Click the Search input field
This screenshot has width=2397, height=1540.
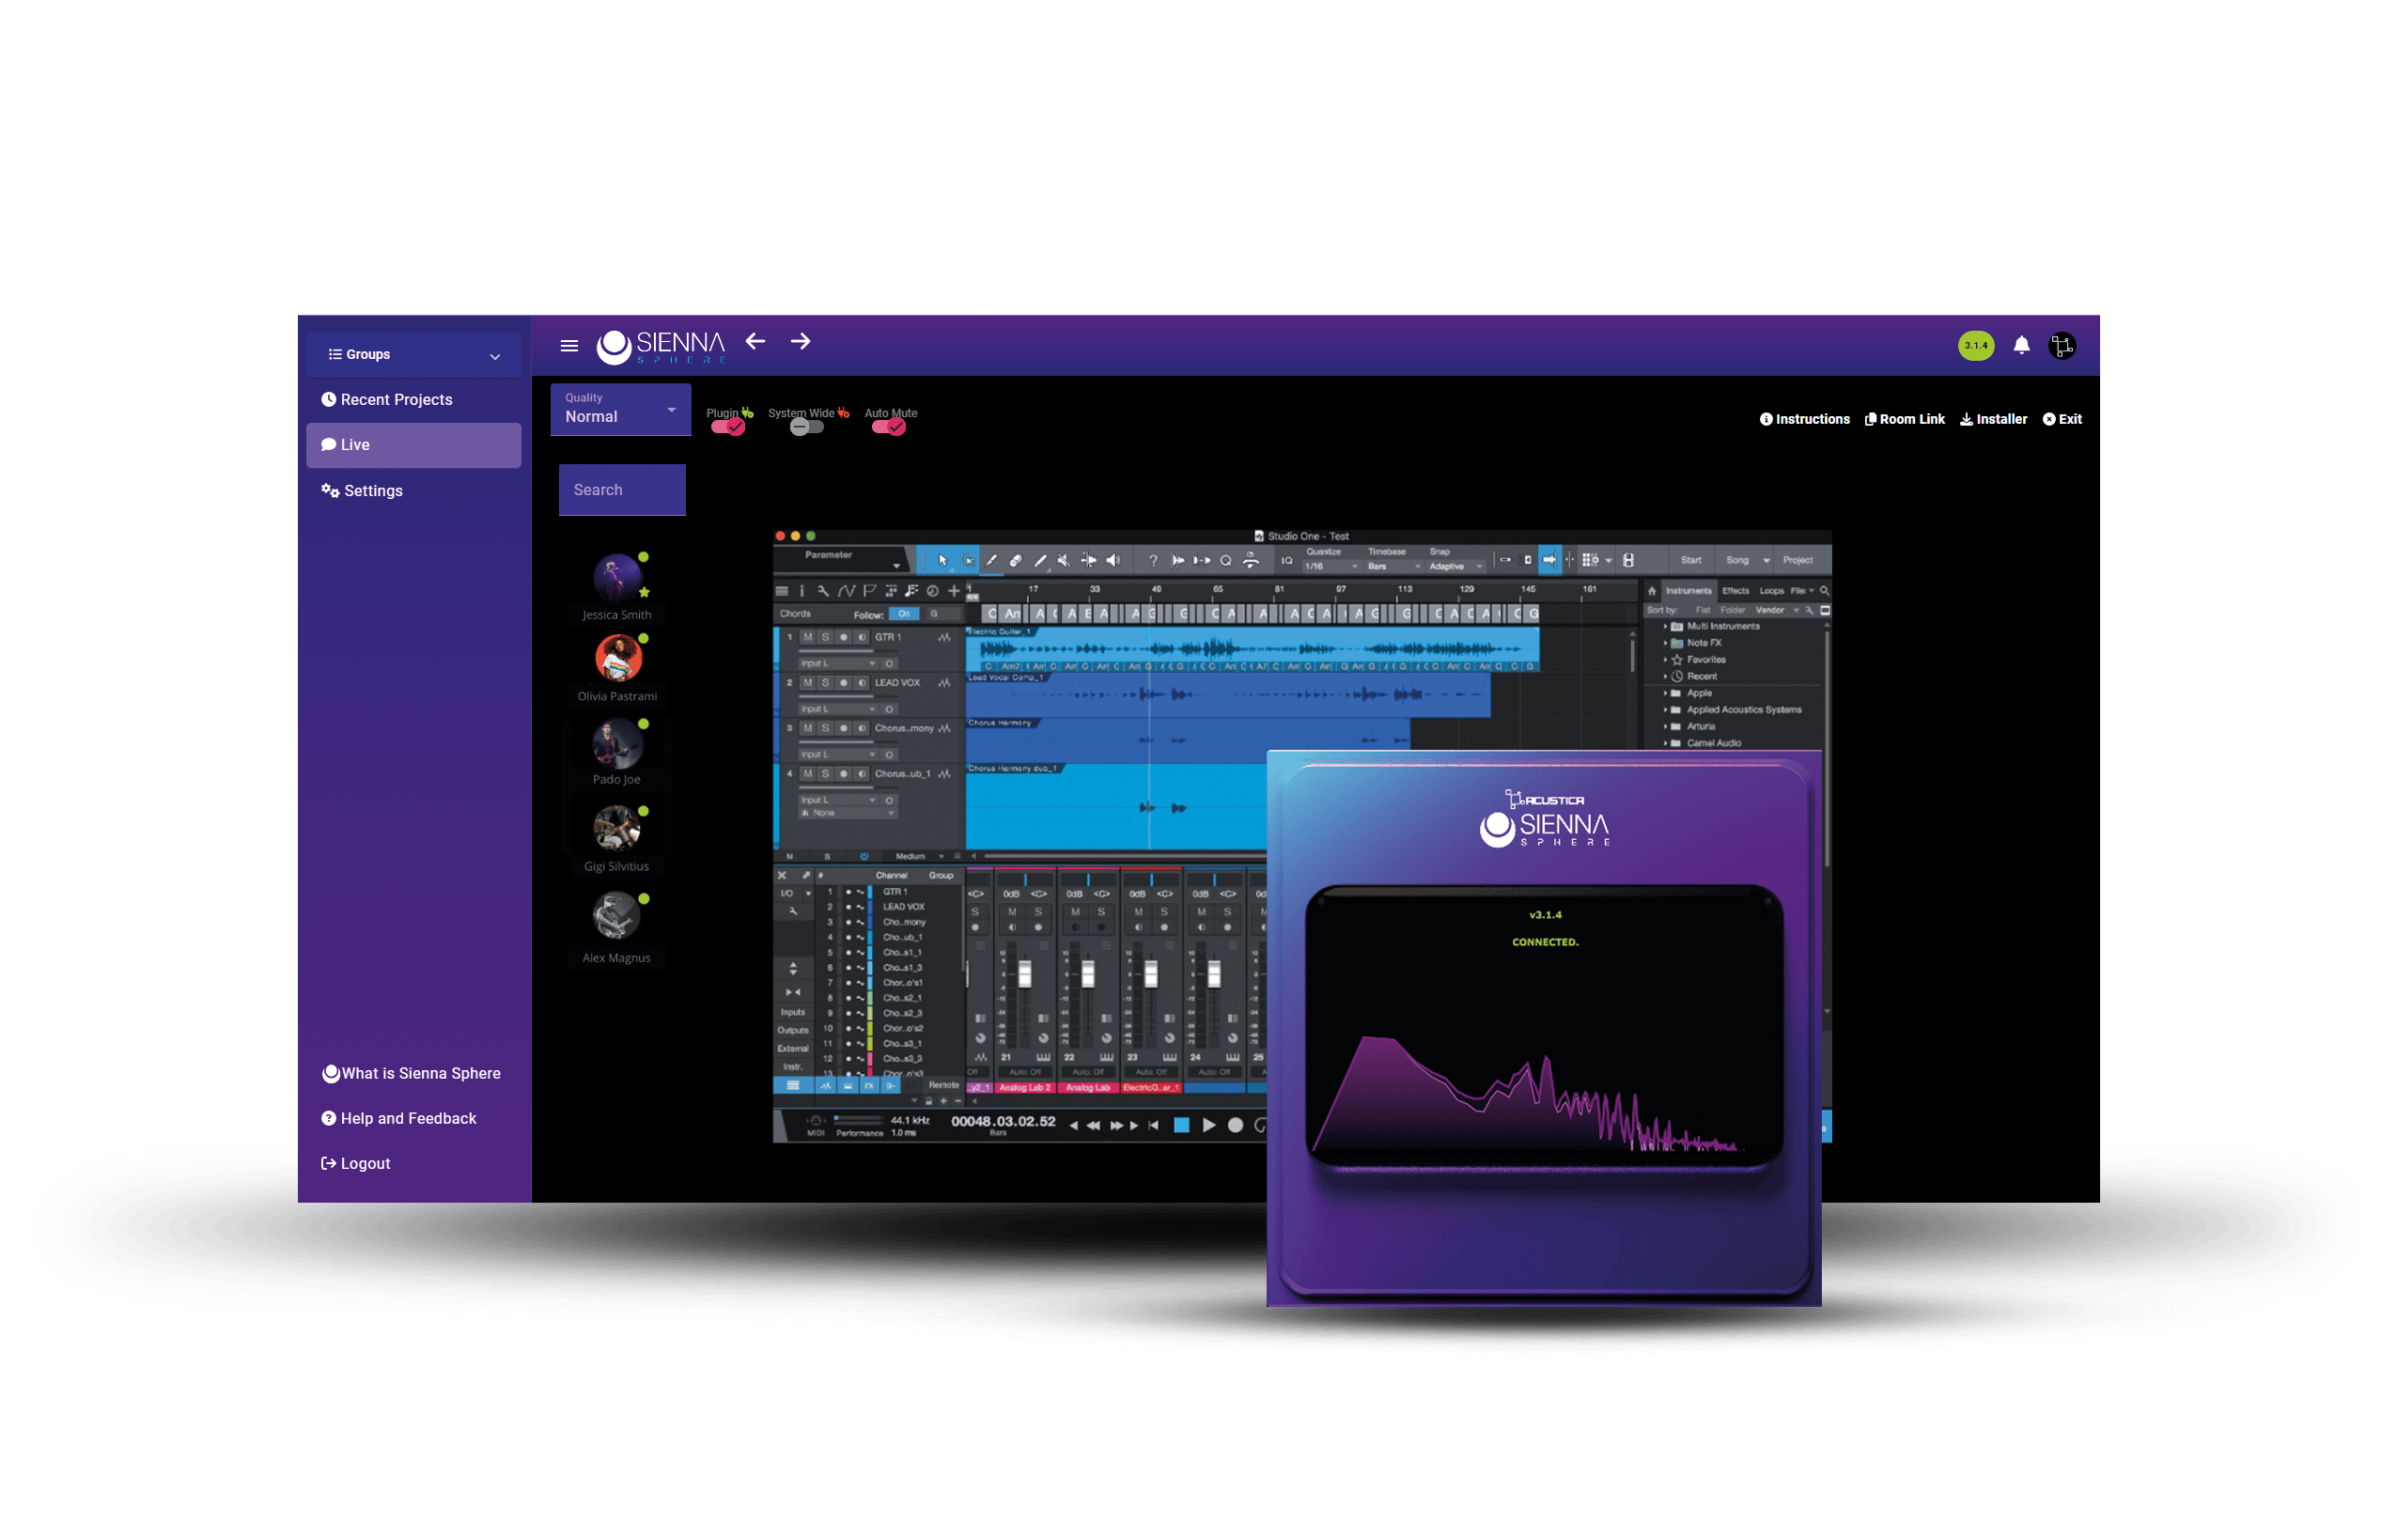pos(622,490)
